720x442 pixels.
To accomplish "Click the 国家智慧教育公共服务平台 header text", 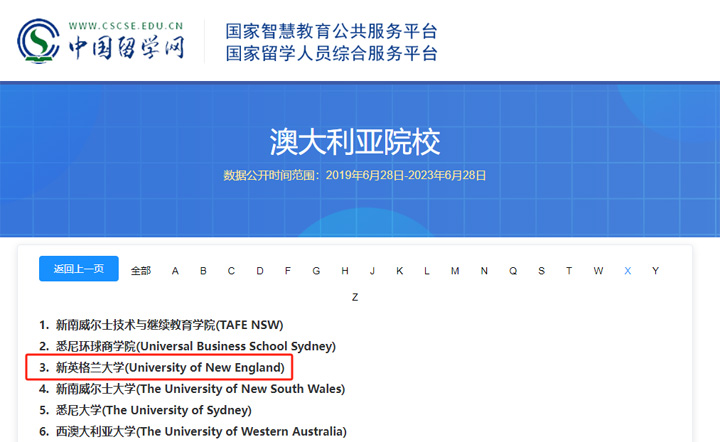I will point(331,31).
